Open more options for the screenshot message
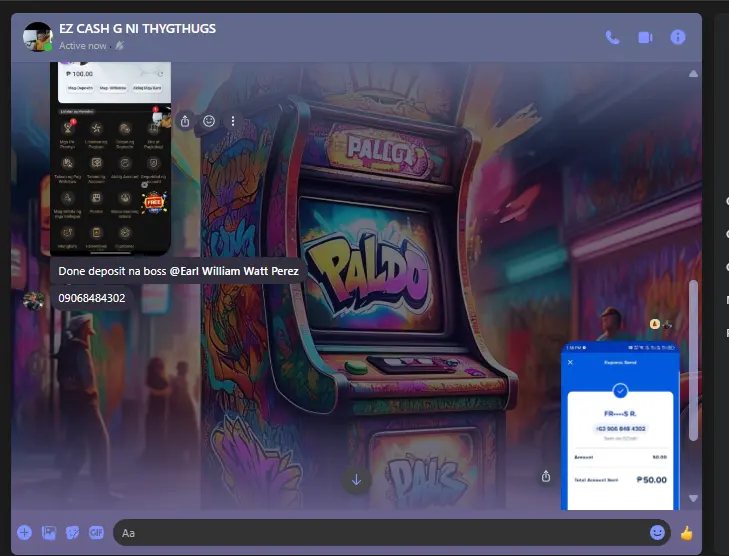Screen dimensions: 729x556 [x=232, y=121]
